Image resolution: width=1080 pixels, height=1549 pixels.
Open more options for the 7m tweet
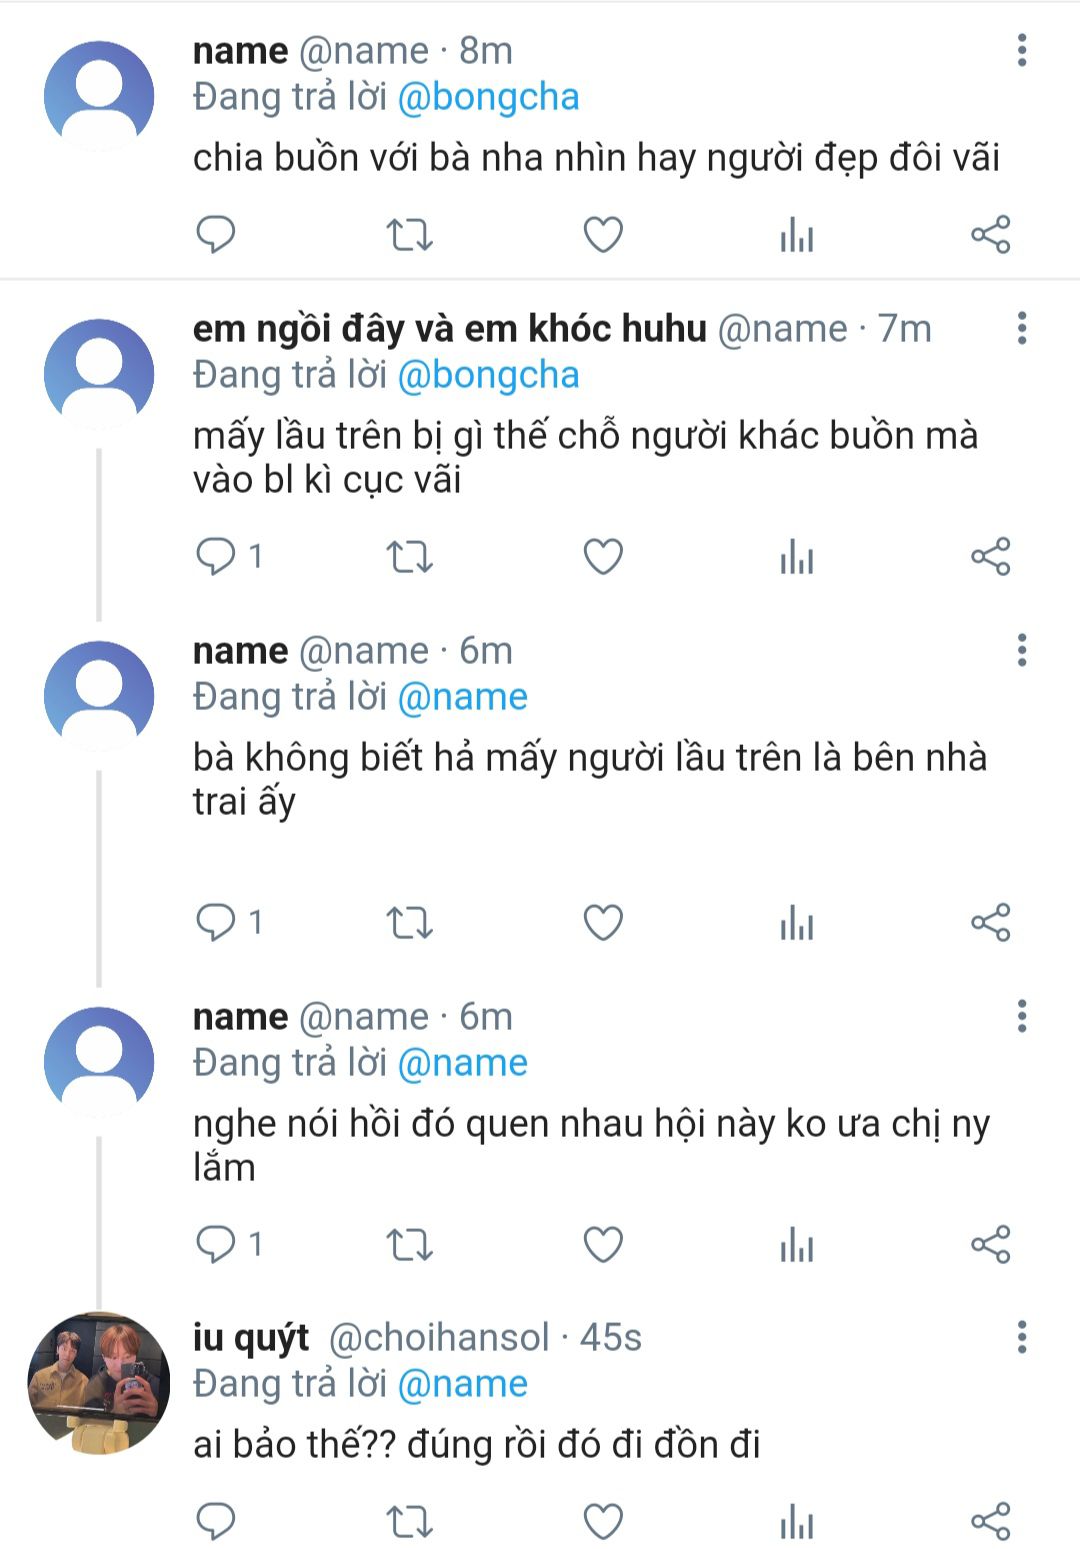[1021, 328]
